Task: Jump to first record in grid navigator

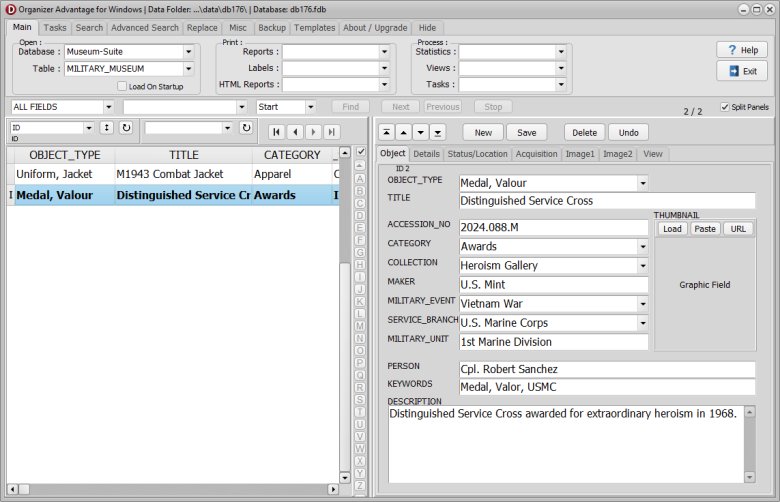Action: pyautogui.click(x=276, y=131)
